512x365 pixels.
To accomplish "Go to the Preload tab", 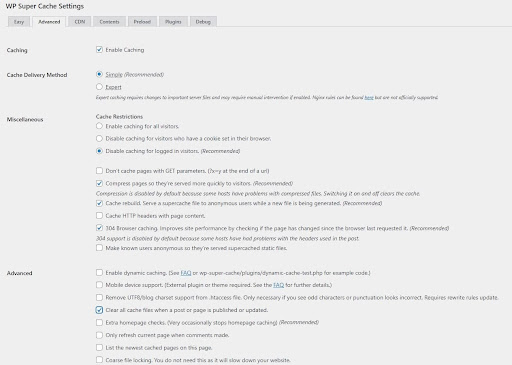I will (x=142, y=22).
